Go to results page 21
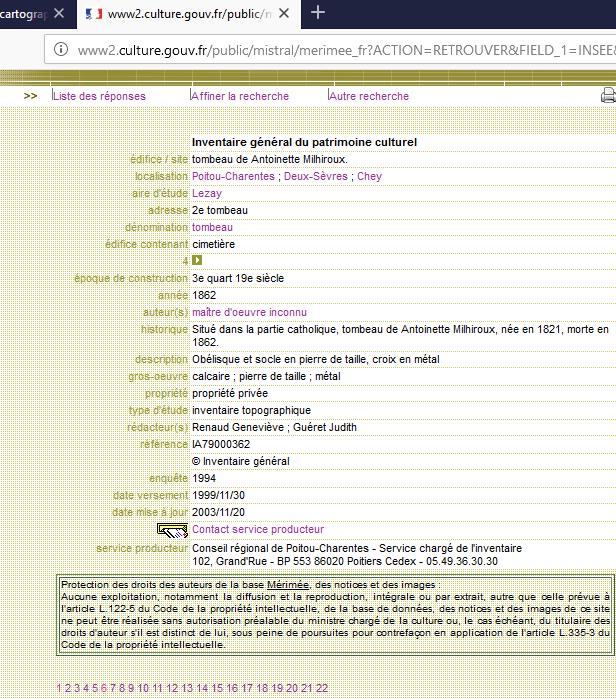The image size is (616, 699). point(307,688)
